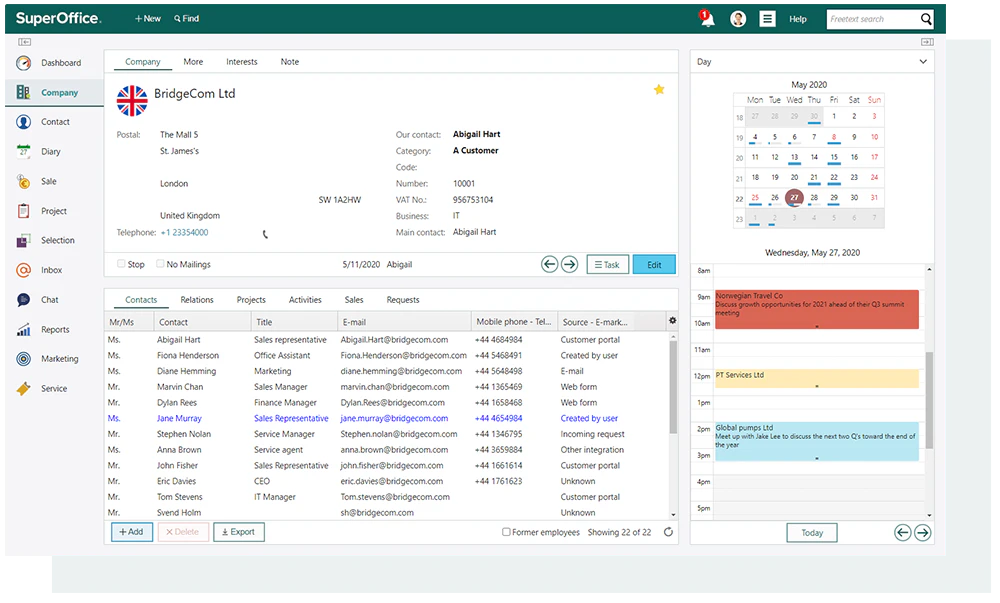Image resolution: width=1000 pixels, height=603 pixels.
Task: Switch to the Relations tab
Action: pyautogui.click(x=196, y=300)
